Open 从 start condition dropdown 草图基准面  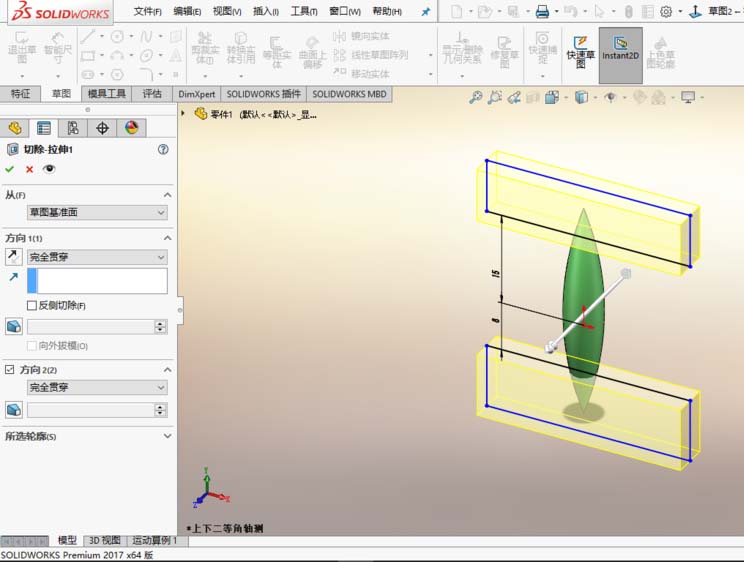(x=97, y=212)
